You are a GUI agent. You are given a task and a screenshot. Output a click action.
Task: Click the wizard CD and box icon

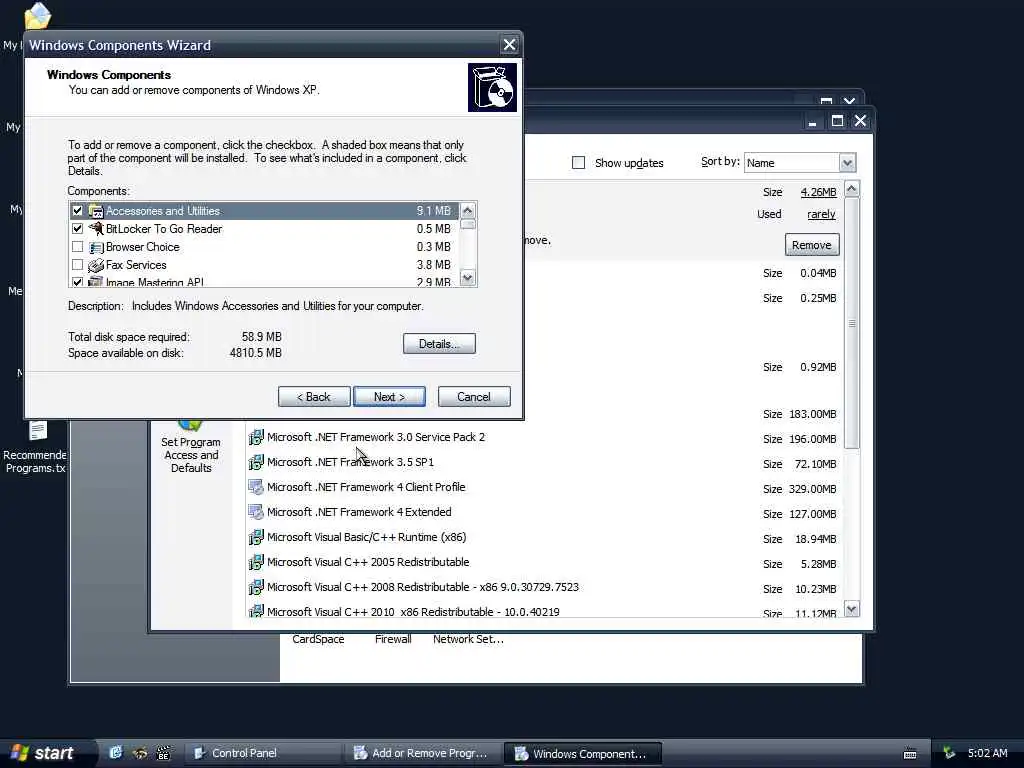[x=492, y=88]
